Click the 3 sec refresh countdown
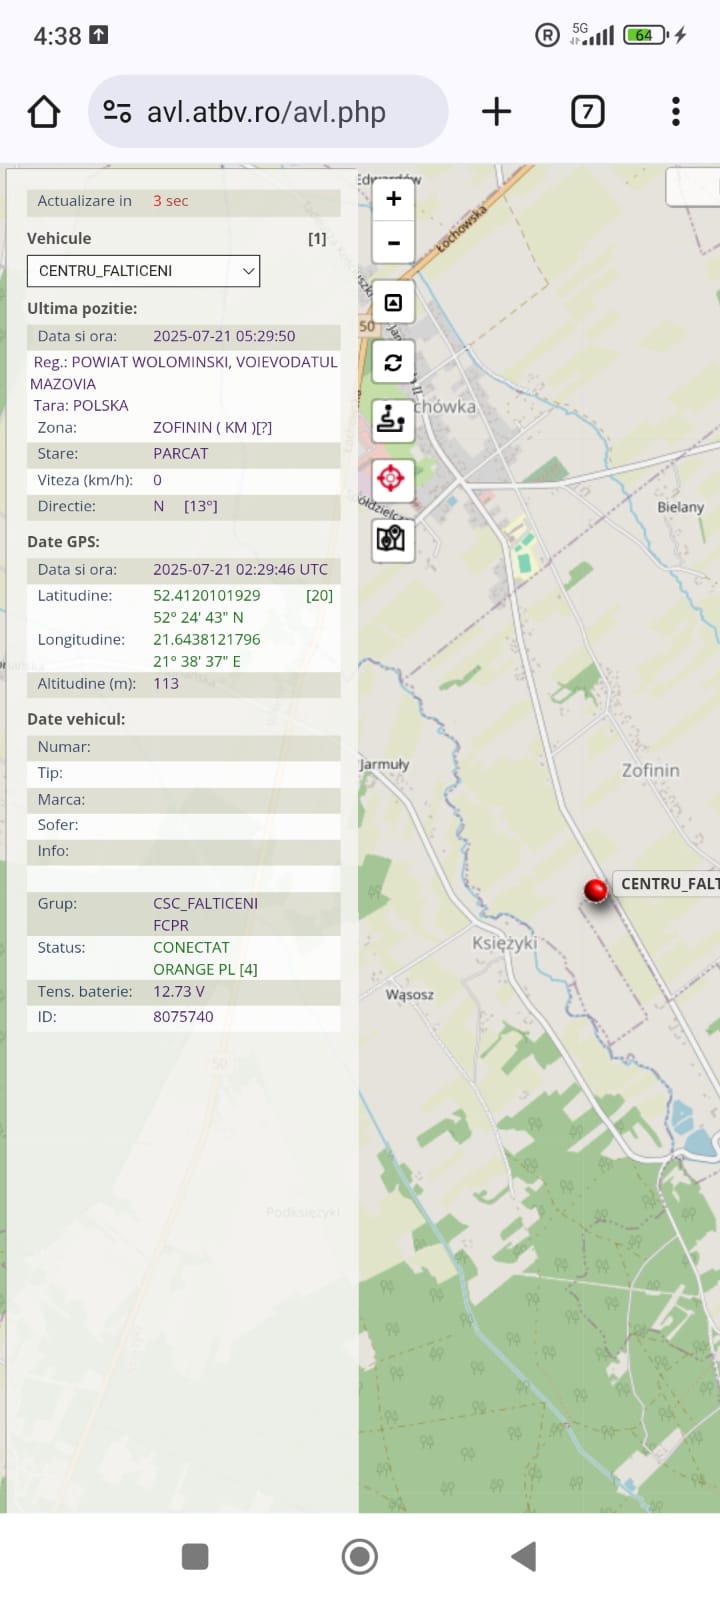Screen dimensions: 720x1600 171,201
